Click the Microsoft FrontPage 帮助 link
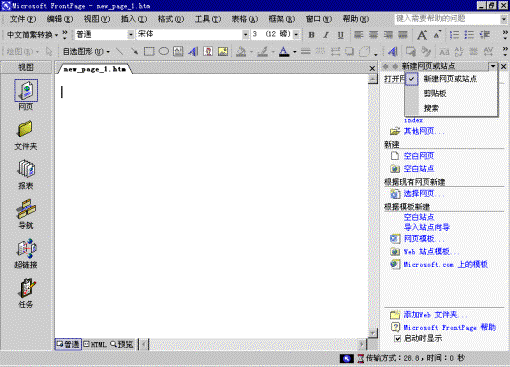 [450, 327]
